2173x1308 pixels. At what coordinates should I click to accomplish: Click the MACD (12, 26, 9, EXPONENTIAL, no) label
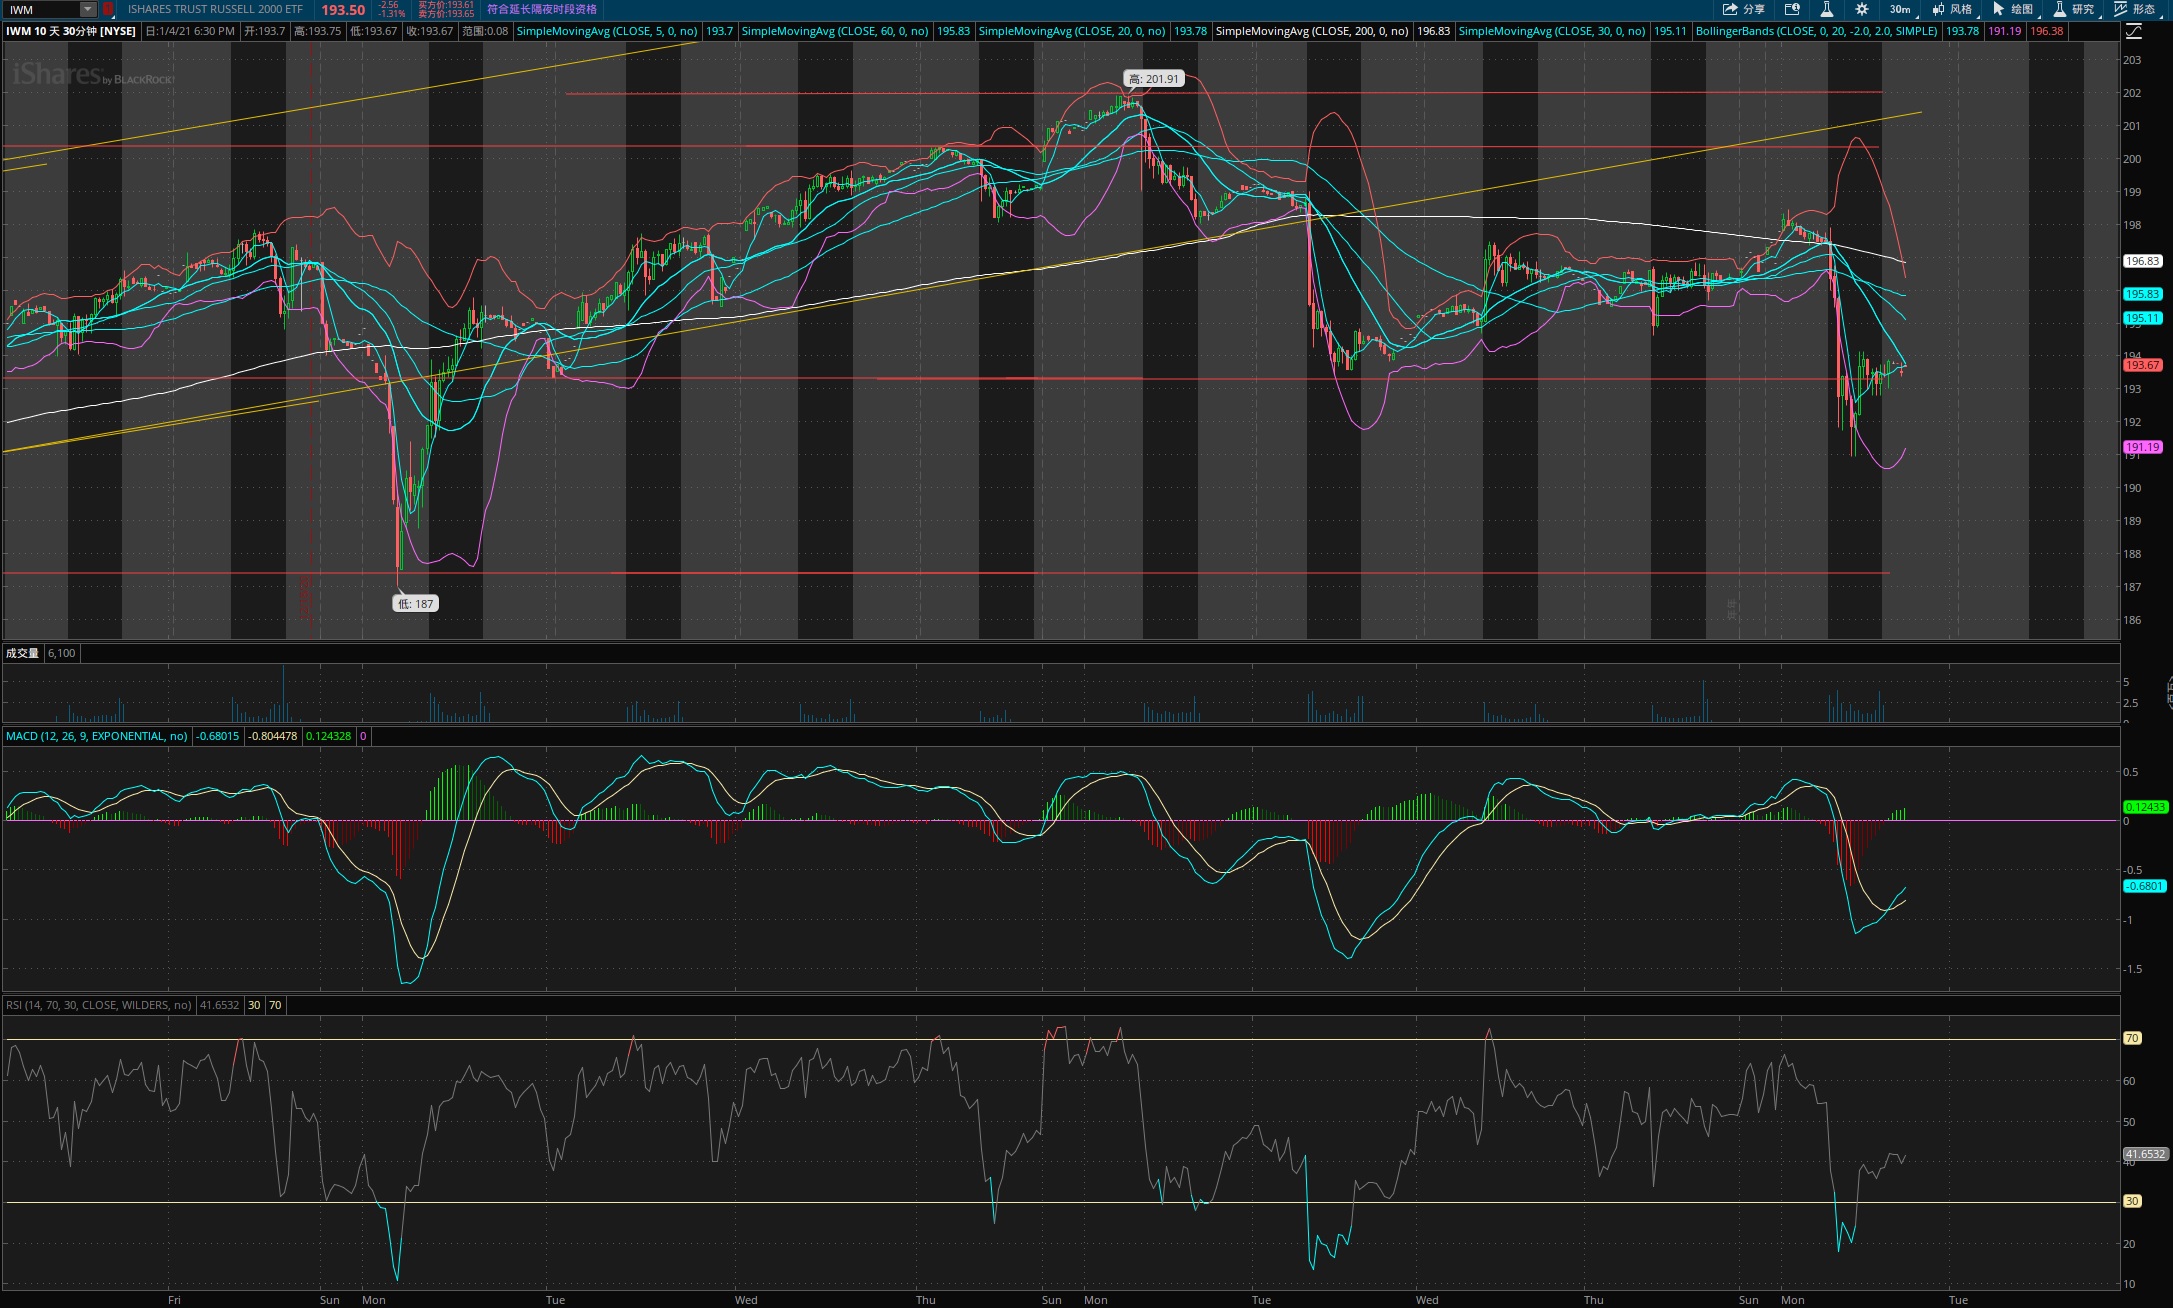click(97, 736)
